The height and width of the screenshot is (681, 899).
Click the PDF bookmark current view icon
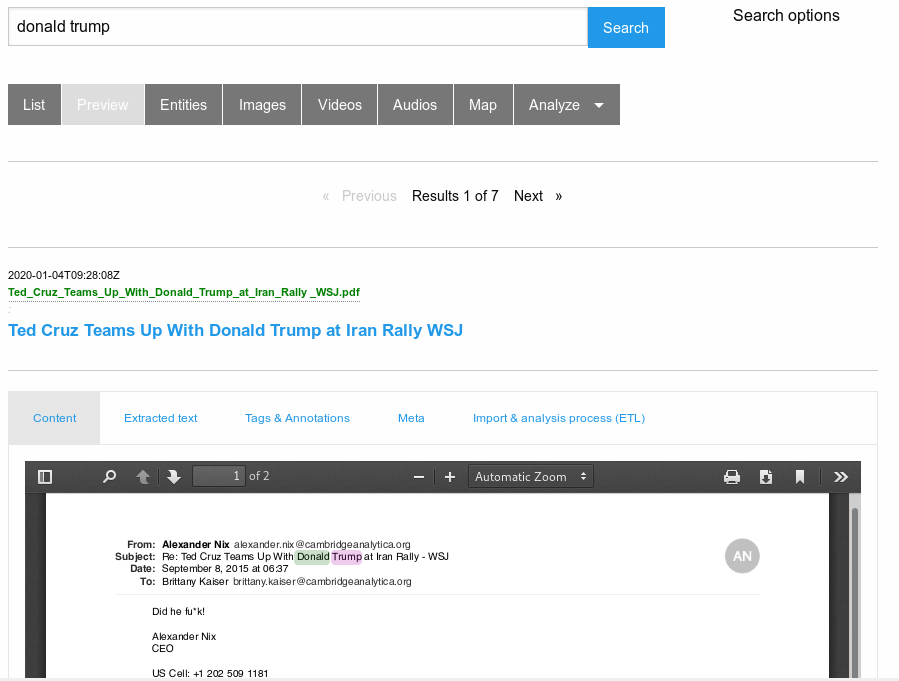(800, 477)
